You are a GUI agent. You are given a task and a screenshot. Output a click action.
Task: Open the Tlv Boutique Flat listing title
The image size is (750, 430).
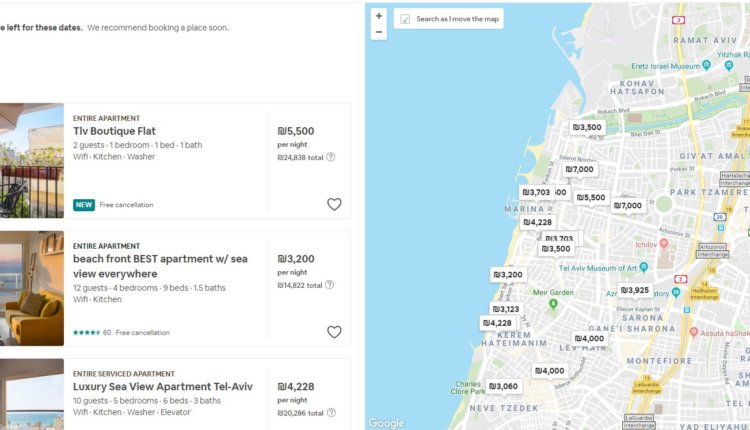114,131
